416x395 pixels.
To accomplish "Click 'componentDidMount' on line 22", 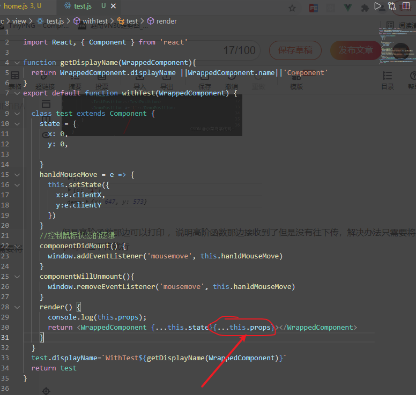I will click(x=74, y=246).
